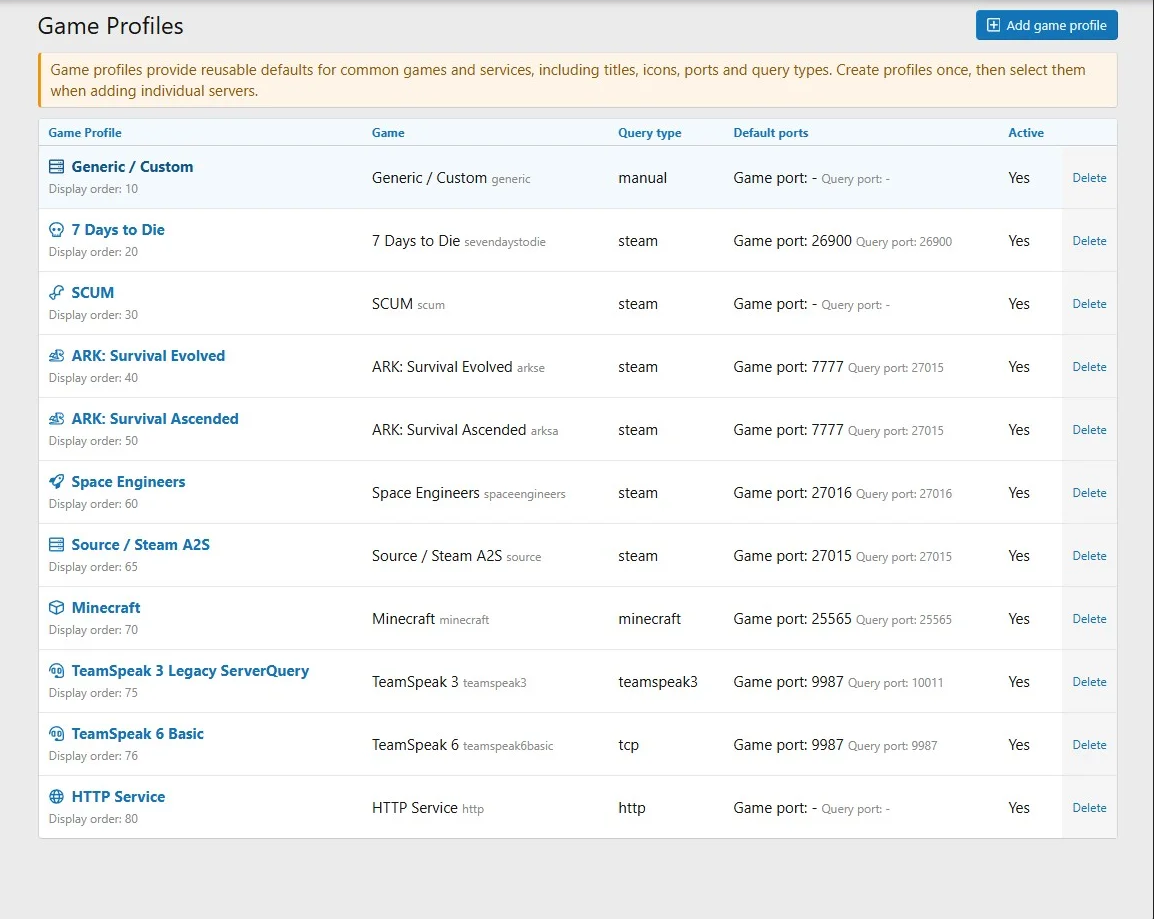Delete the HTTP Service profile
1154x919 pixels.
(x=1089, y=808)
